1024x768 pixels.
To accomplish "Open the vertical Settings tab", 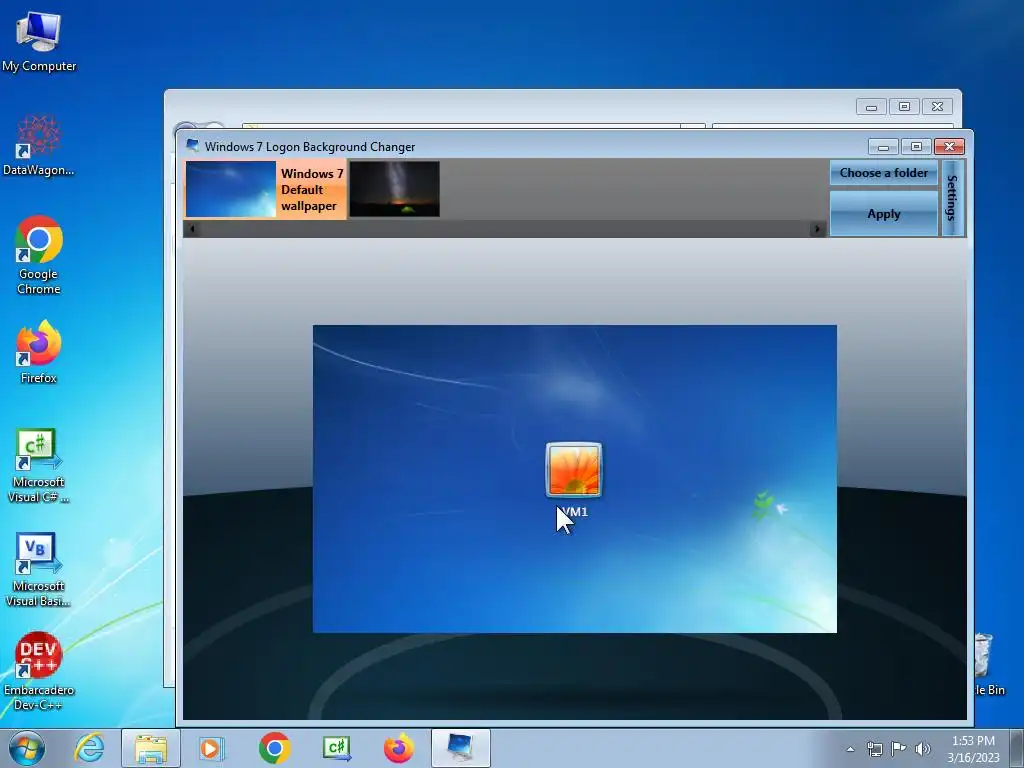I will [952, 198].
